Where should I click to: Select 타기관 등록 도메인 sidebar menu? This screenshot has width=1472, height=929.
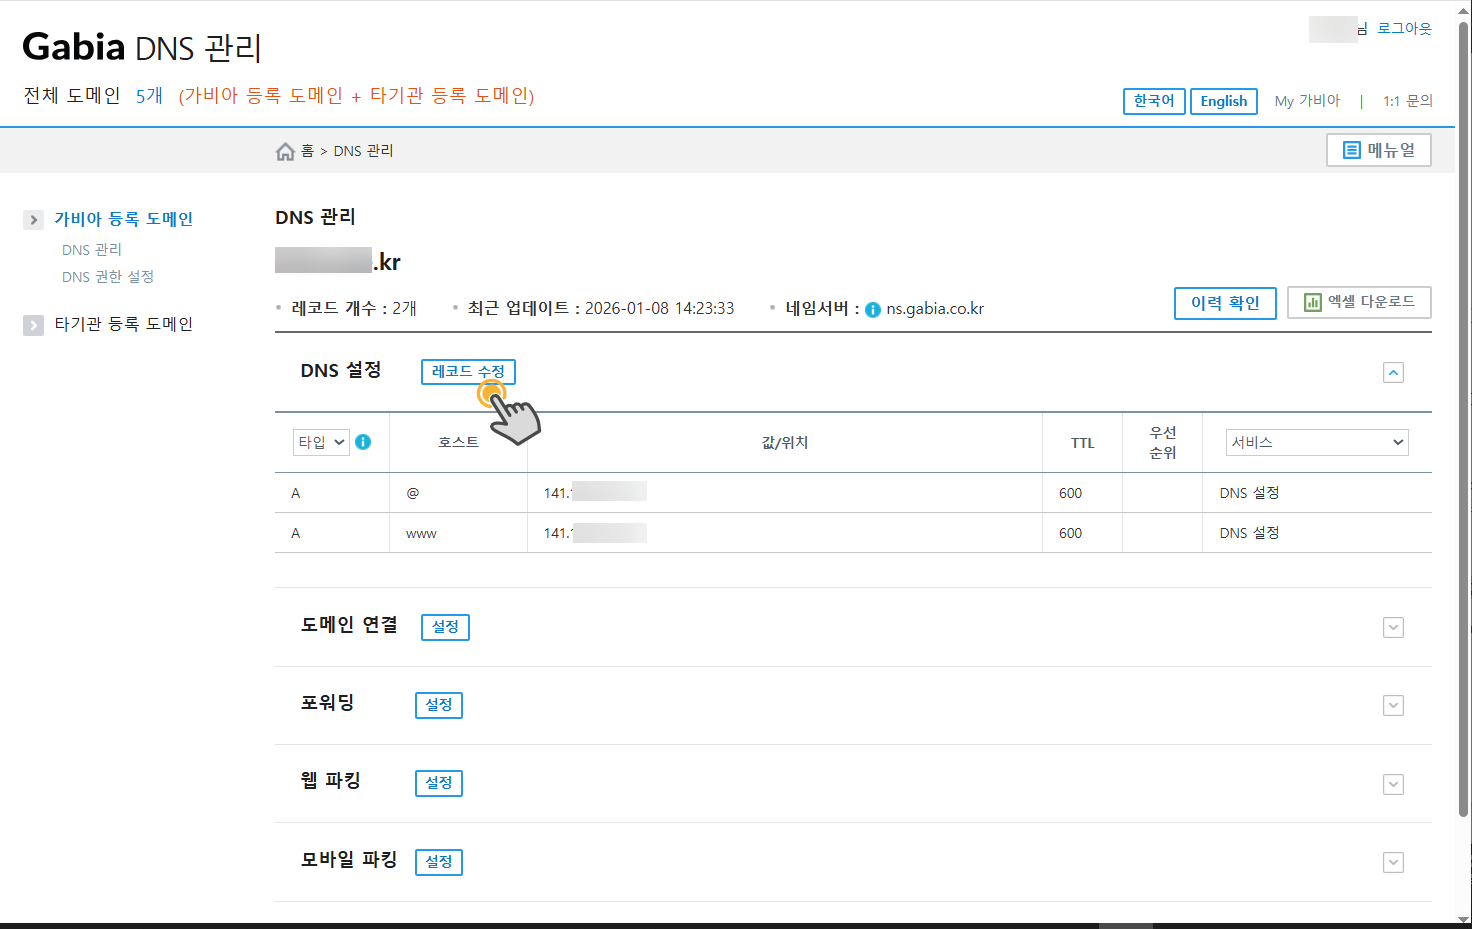pos(124,324)
